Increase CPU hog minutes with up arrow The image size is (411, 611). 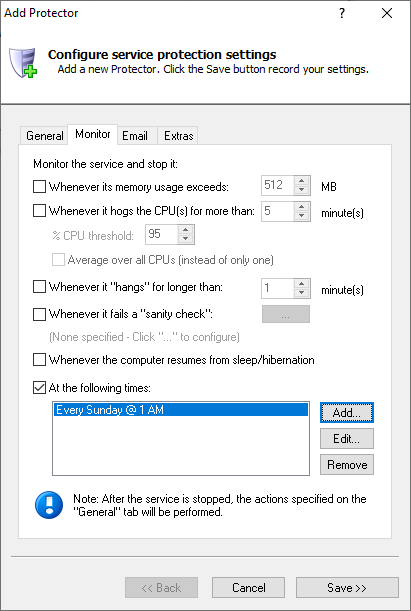coord(302,207)
